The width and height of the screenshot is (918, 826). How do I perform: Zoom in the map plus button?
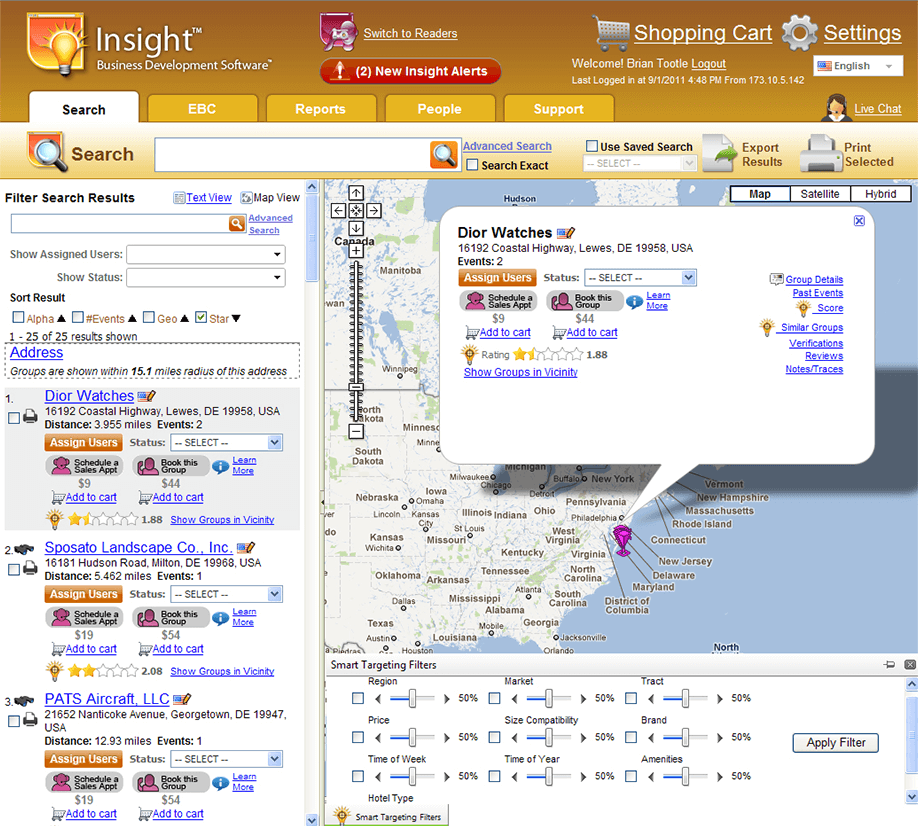pos(356,251)
